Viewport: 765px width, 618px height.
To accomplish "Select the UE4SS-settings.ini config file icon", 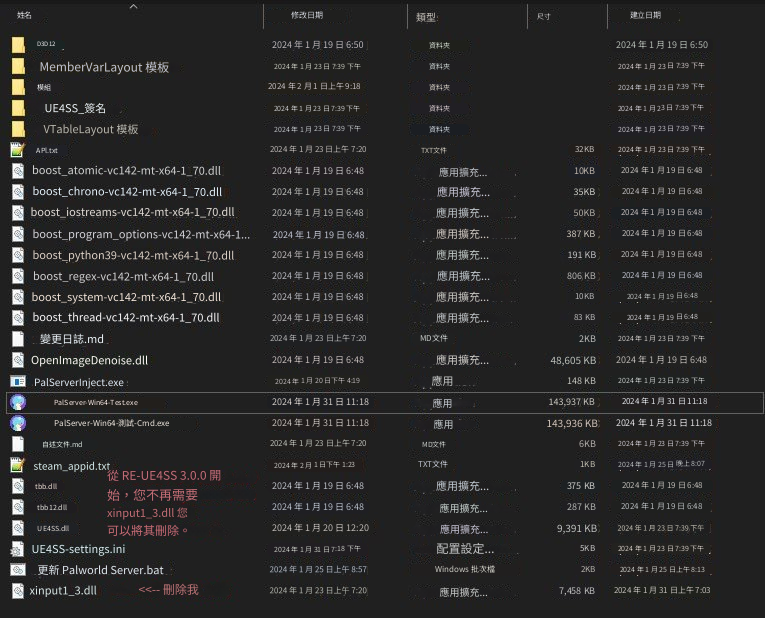I will 18,549.
